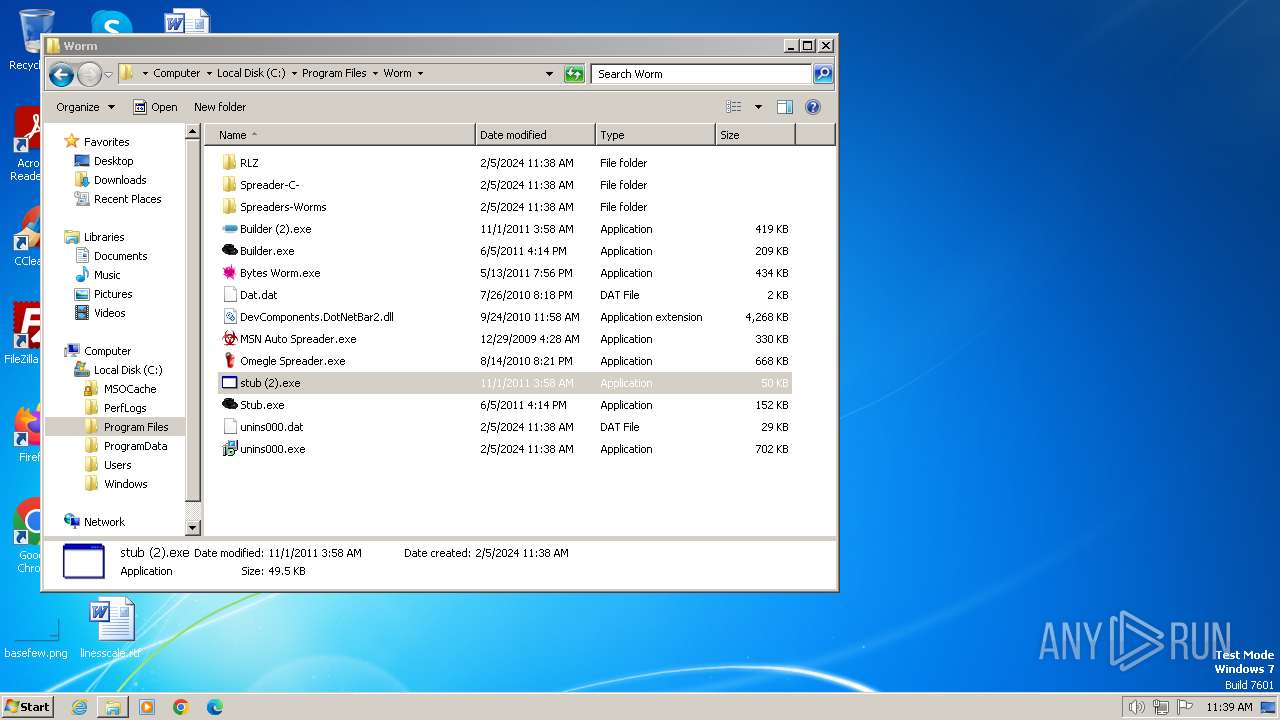The width and height of the screenshot is (1280, 720).
Task: Select the unins000.dat file name
Action: (271, 427)
